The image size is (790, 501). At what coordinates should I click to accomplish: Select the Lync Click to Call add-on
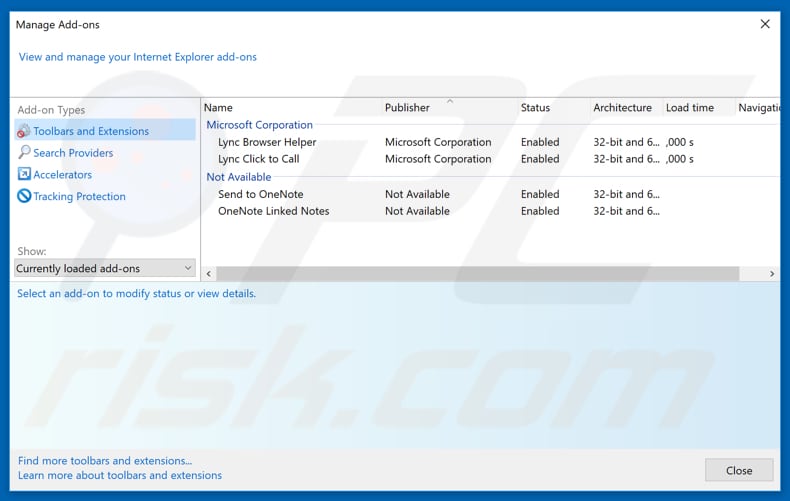tap(258, 159)
